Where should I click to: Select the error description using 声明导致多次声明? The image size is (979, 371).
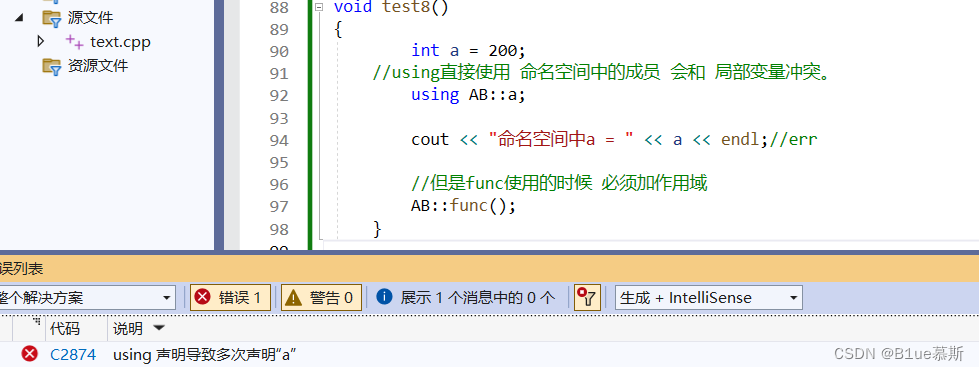(x=204, y=355)
